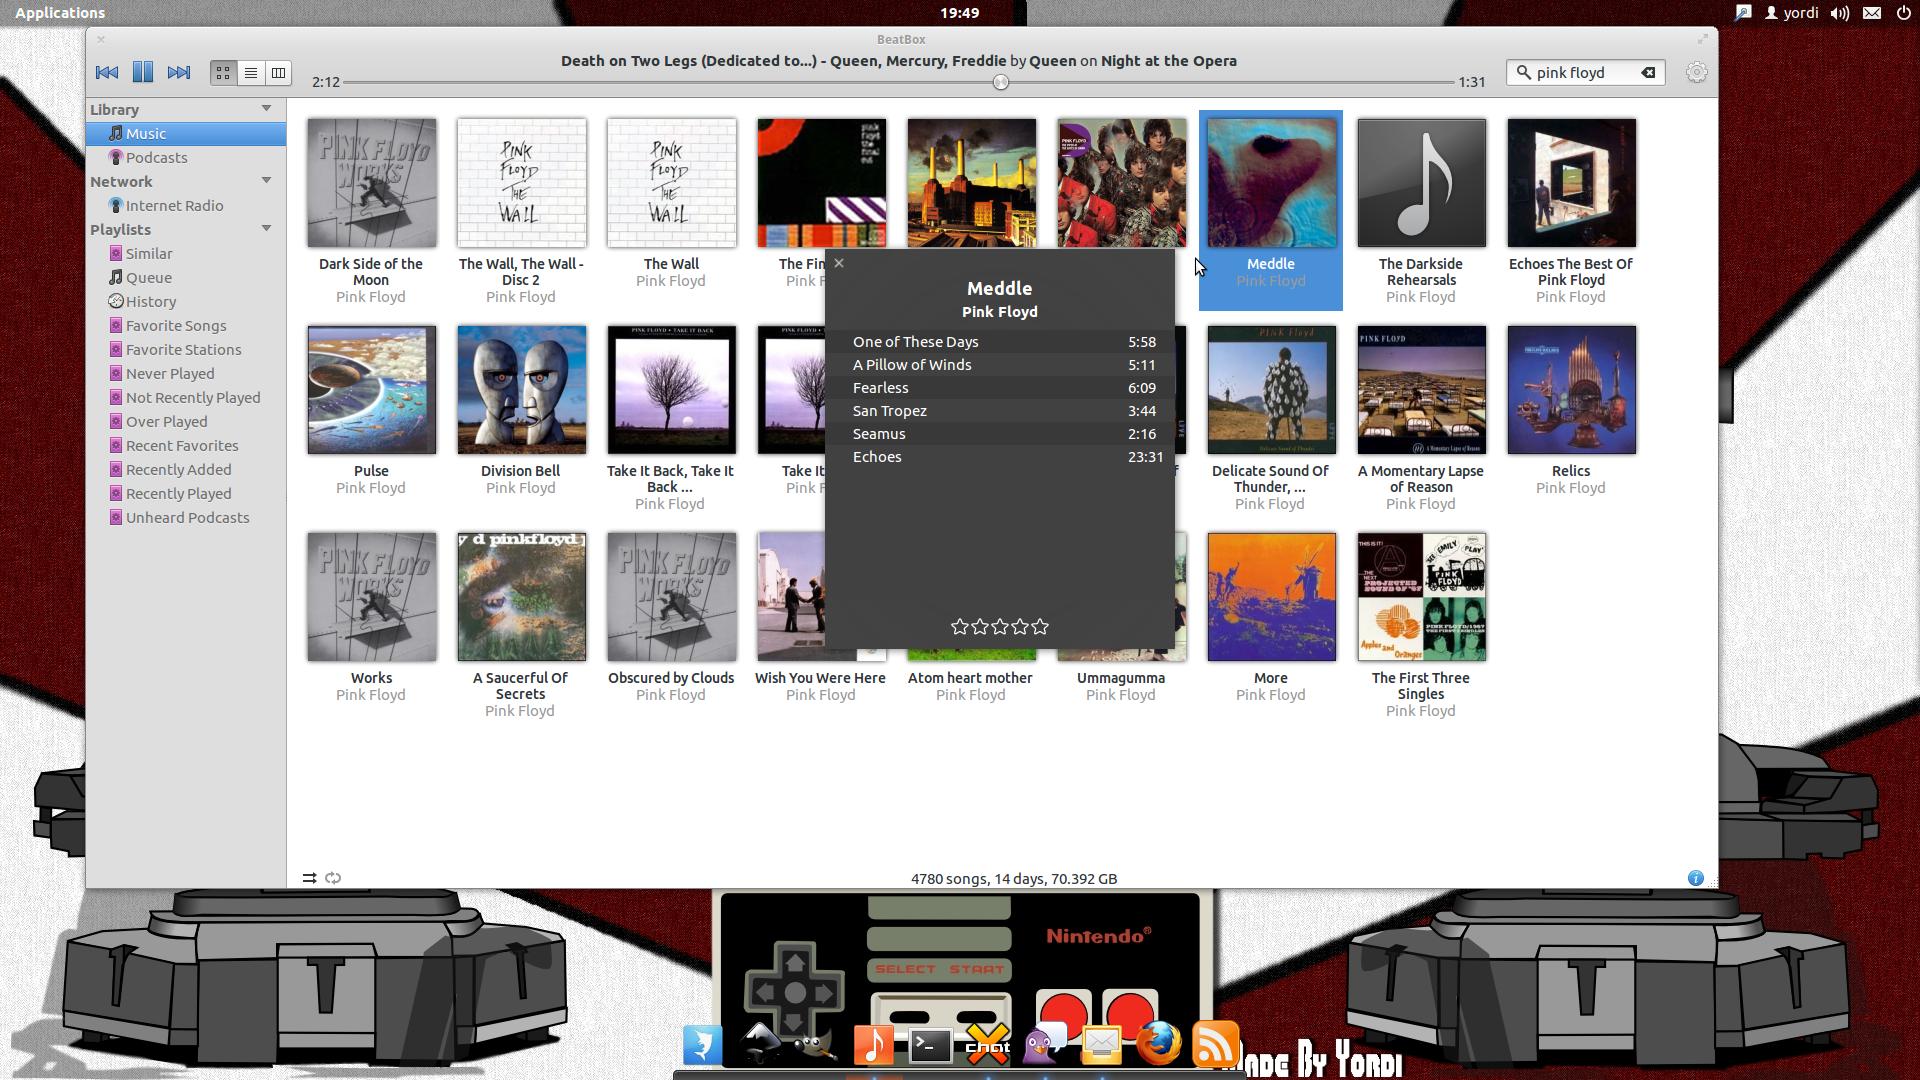Screen dimensions: 1920x1080
Task: Open The Wall Disc 2 album cover
Action: [522, 183]
